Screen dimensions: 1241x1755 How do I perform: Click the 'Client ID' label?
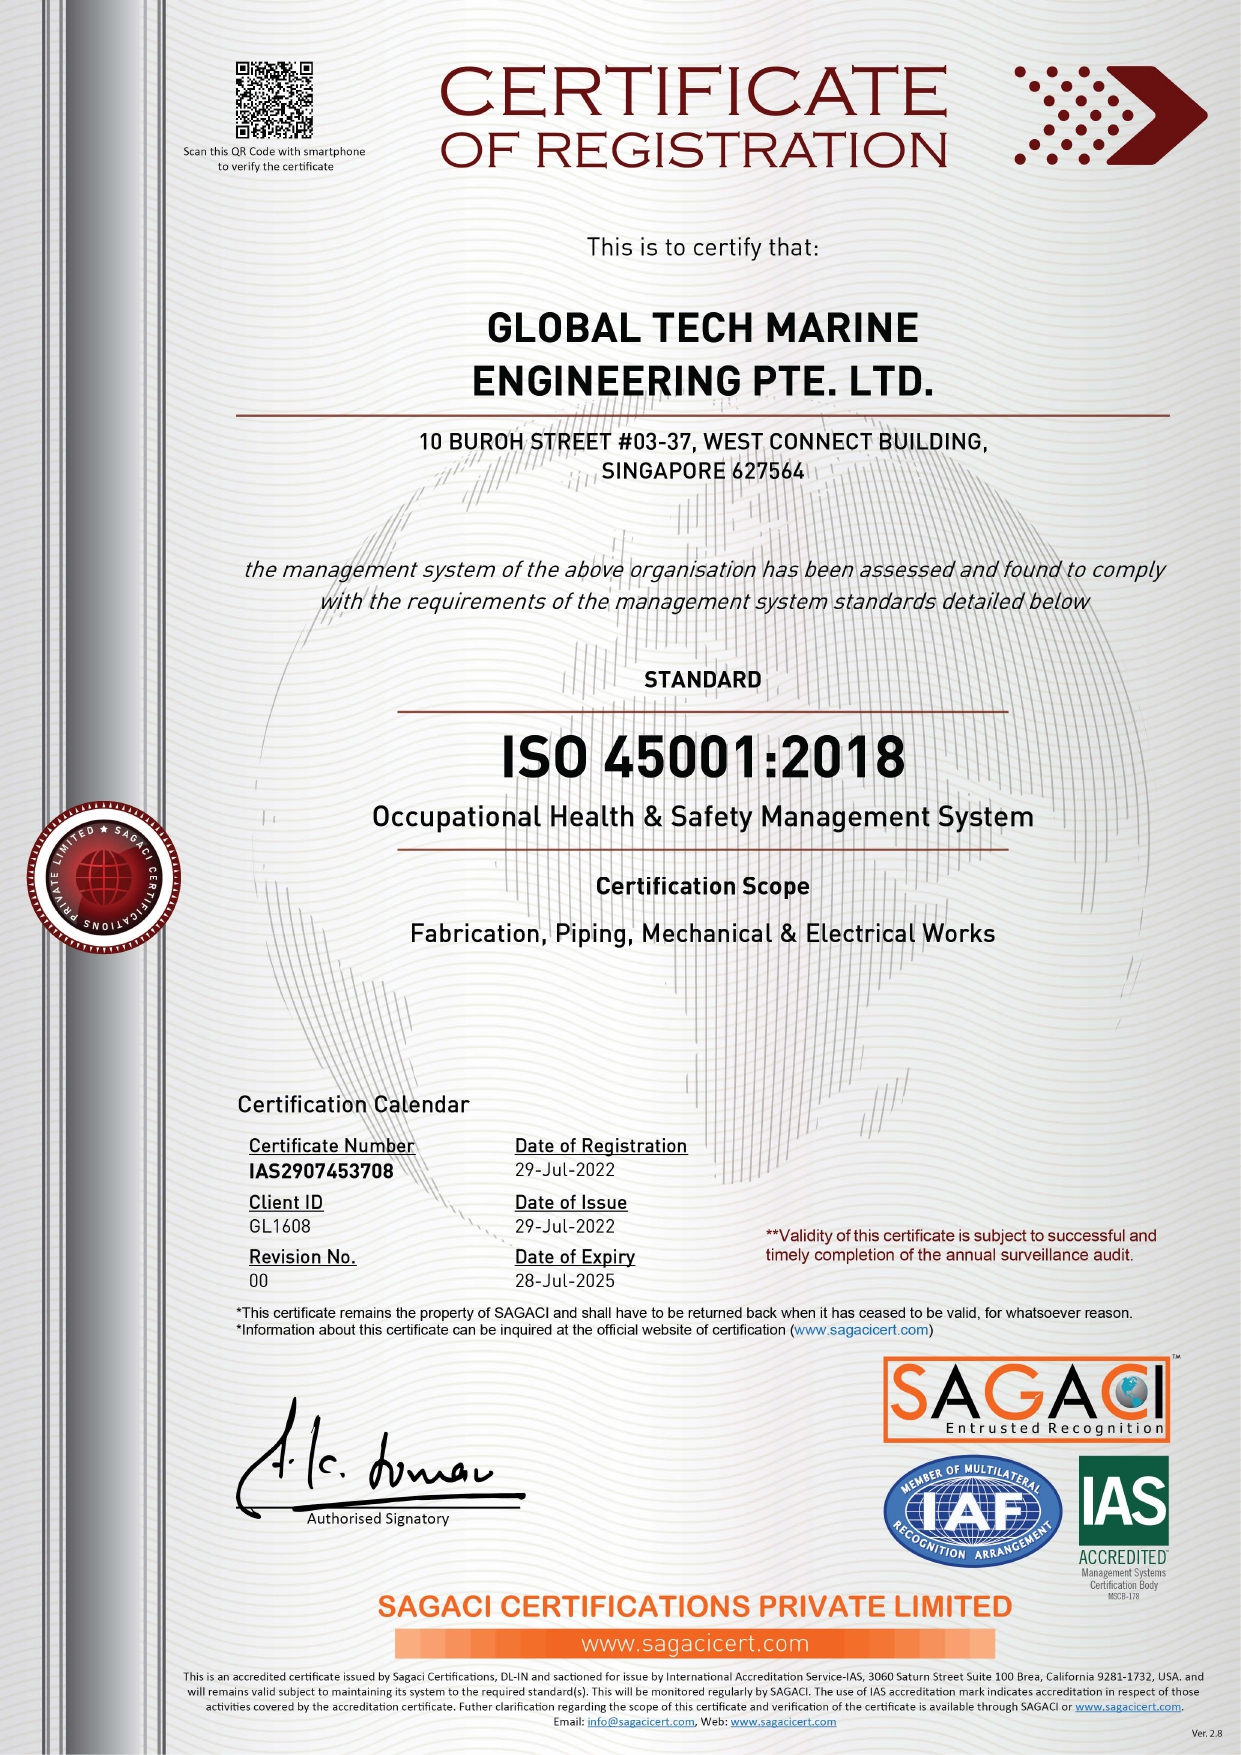pyautogui.click(x=286, y=1203)
